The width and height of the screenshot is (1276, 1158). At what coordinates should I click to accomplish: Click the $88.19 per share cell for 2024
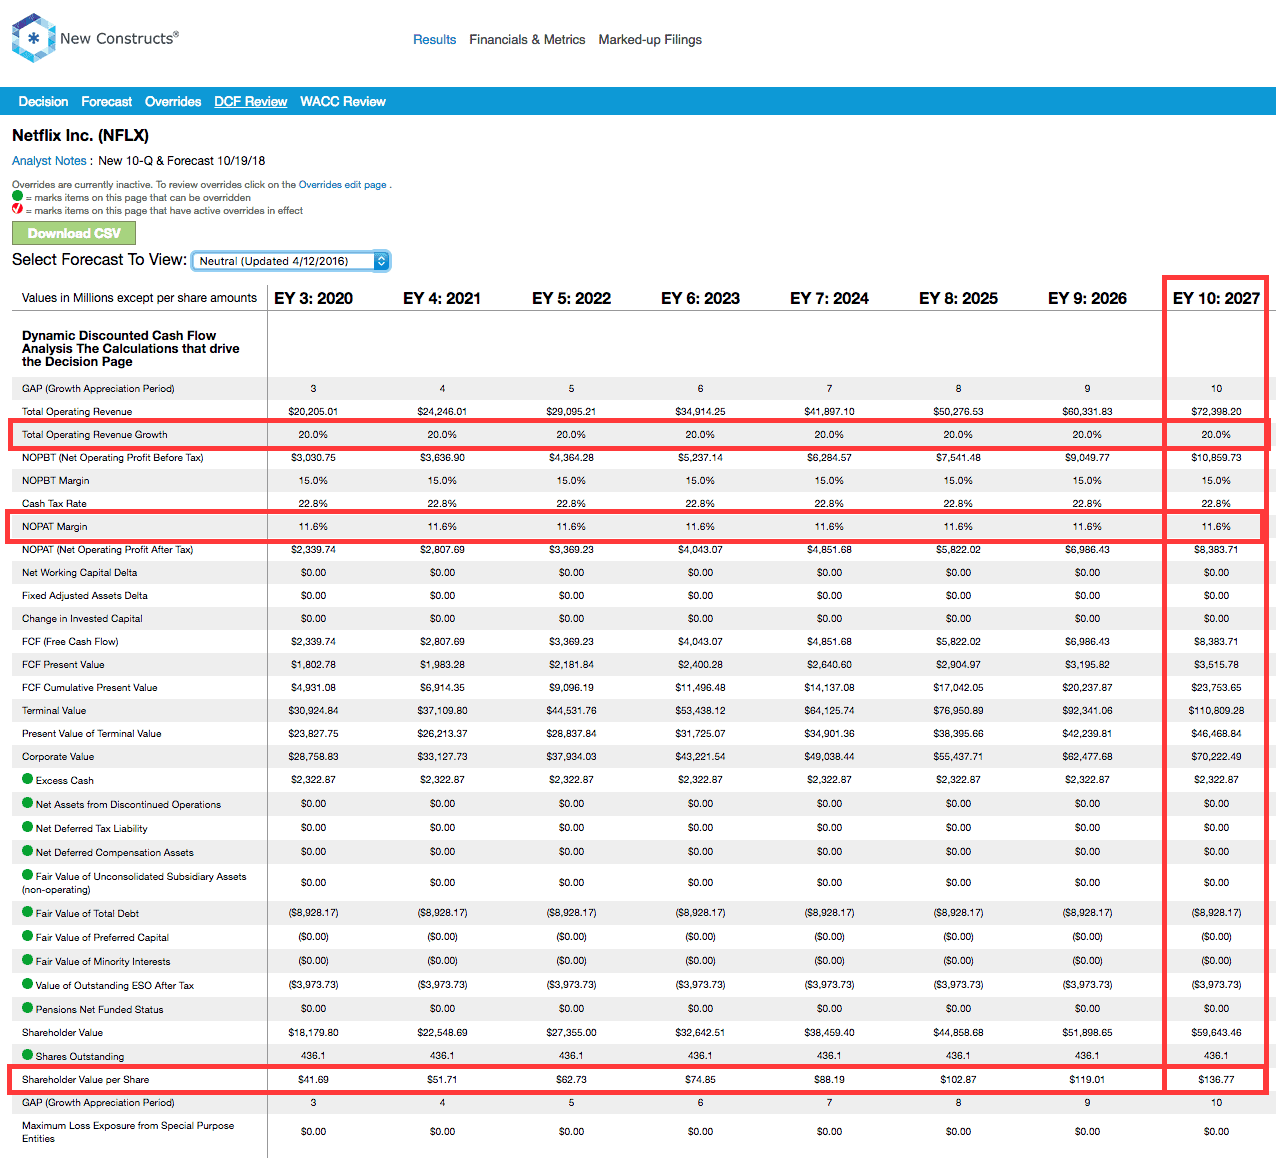click(829, 1080)
